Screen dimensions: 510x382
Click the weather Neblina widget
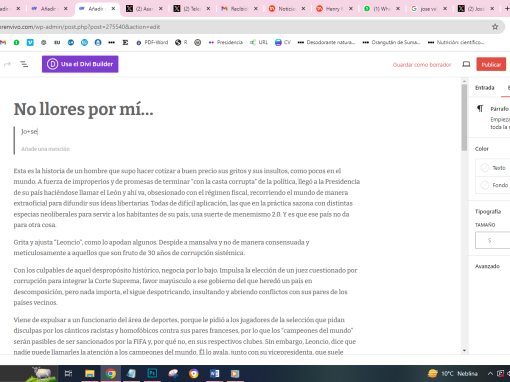pyautogui.click(x=453, y=373)
